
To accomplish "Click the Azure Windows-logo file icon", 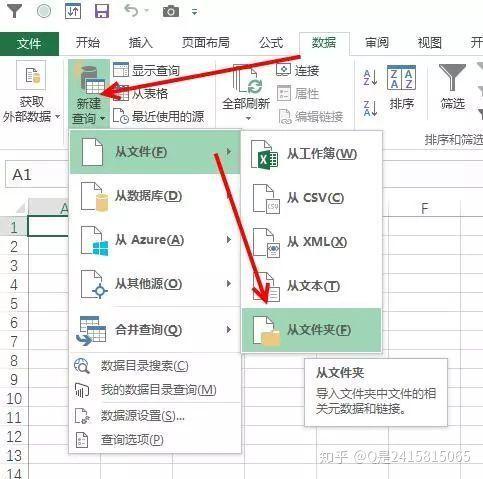I will 95,241.
